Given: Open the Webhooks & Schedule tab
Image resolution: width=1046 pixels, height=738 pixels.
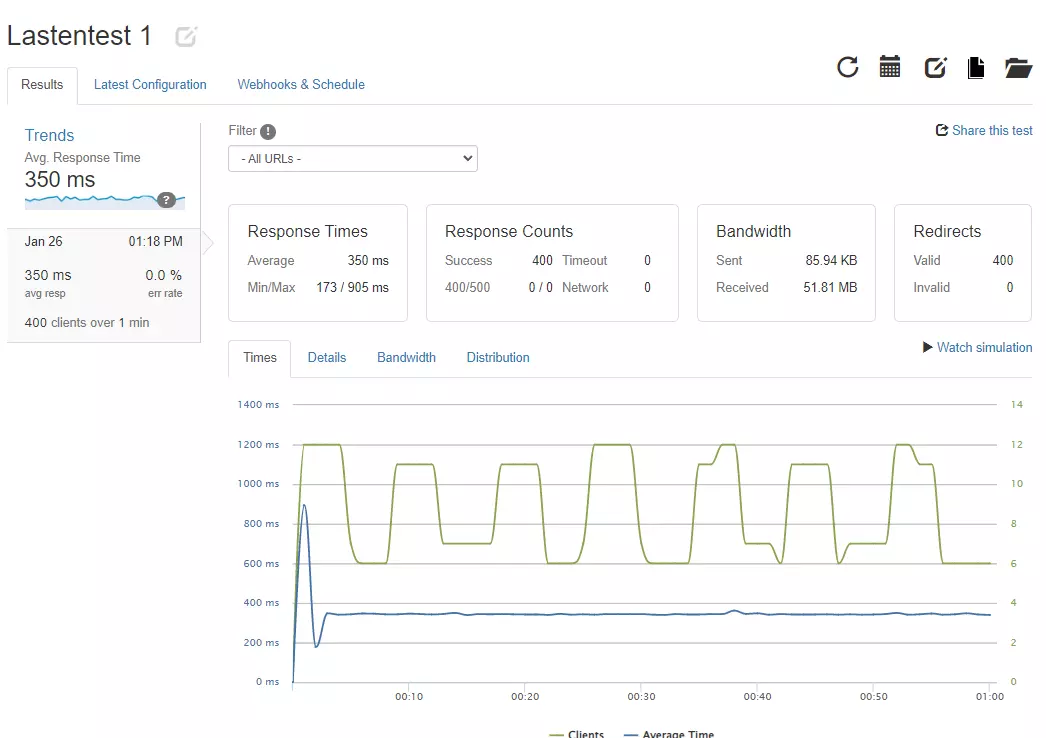Looking at the screenshot, I should 301,85.
